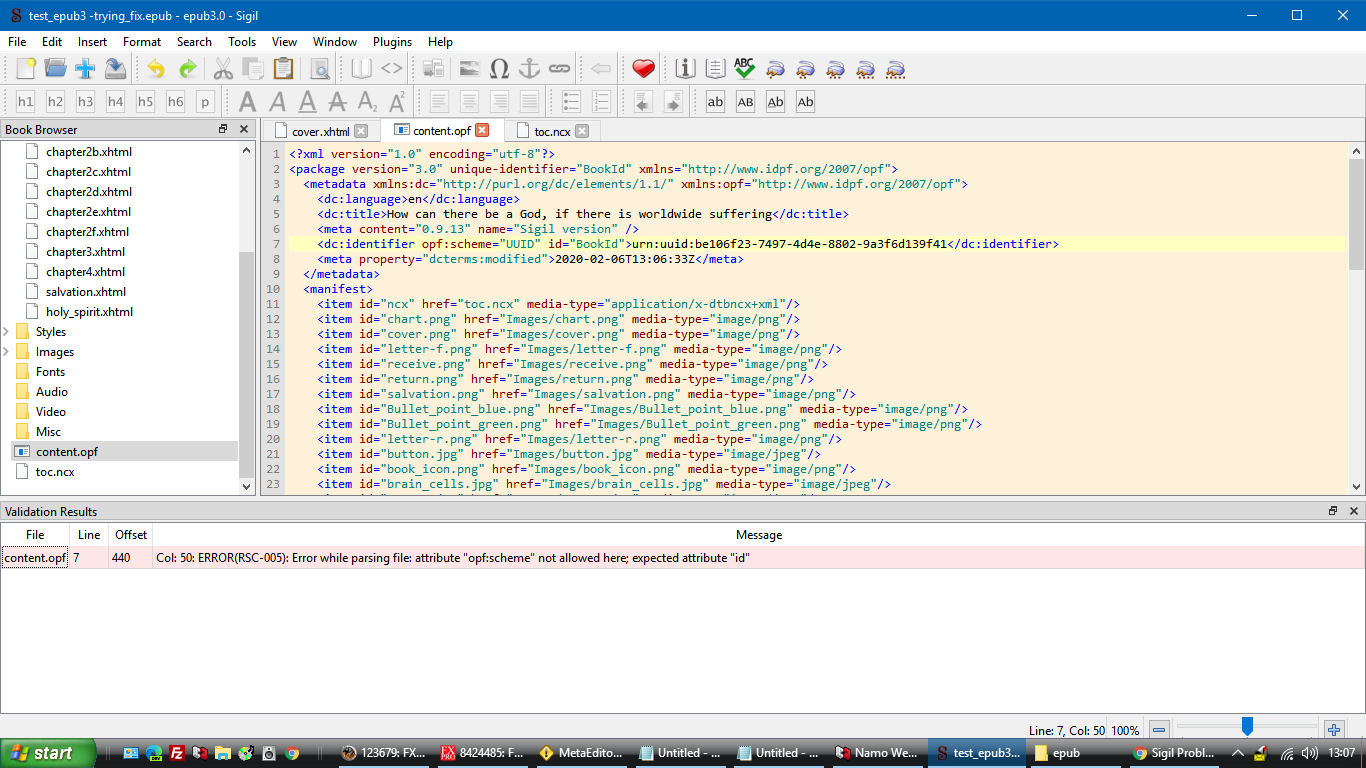Switch to Code View icon
The image size is (1366, 768).
[392, 69]
